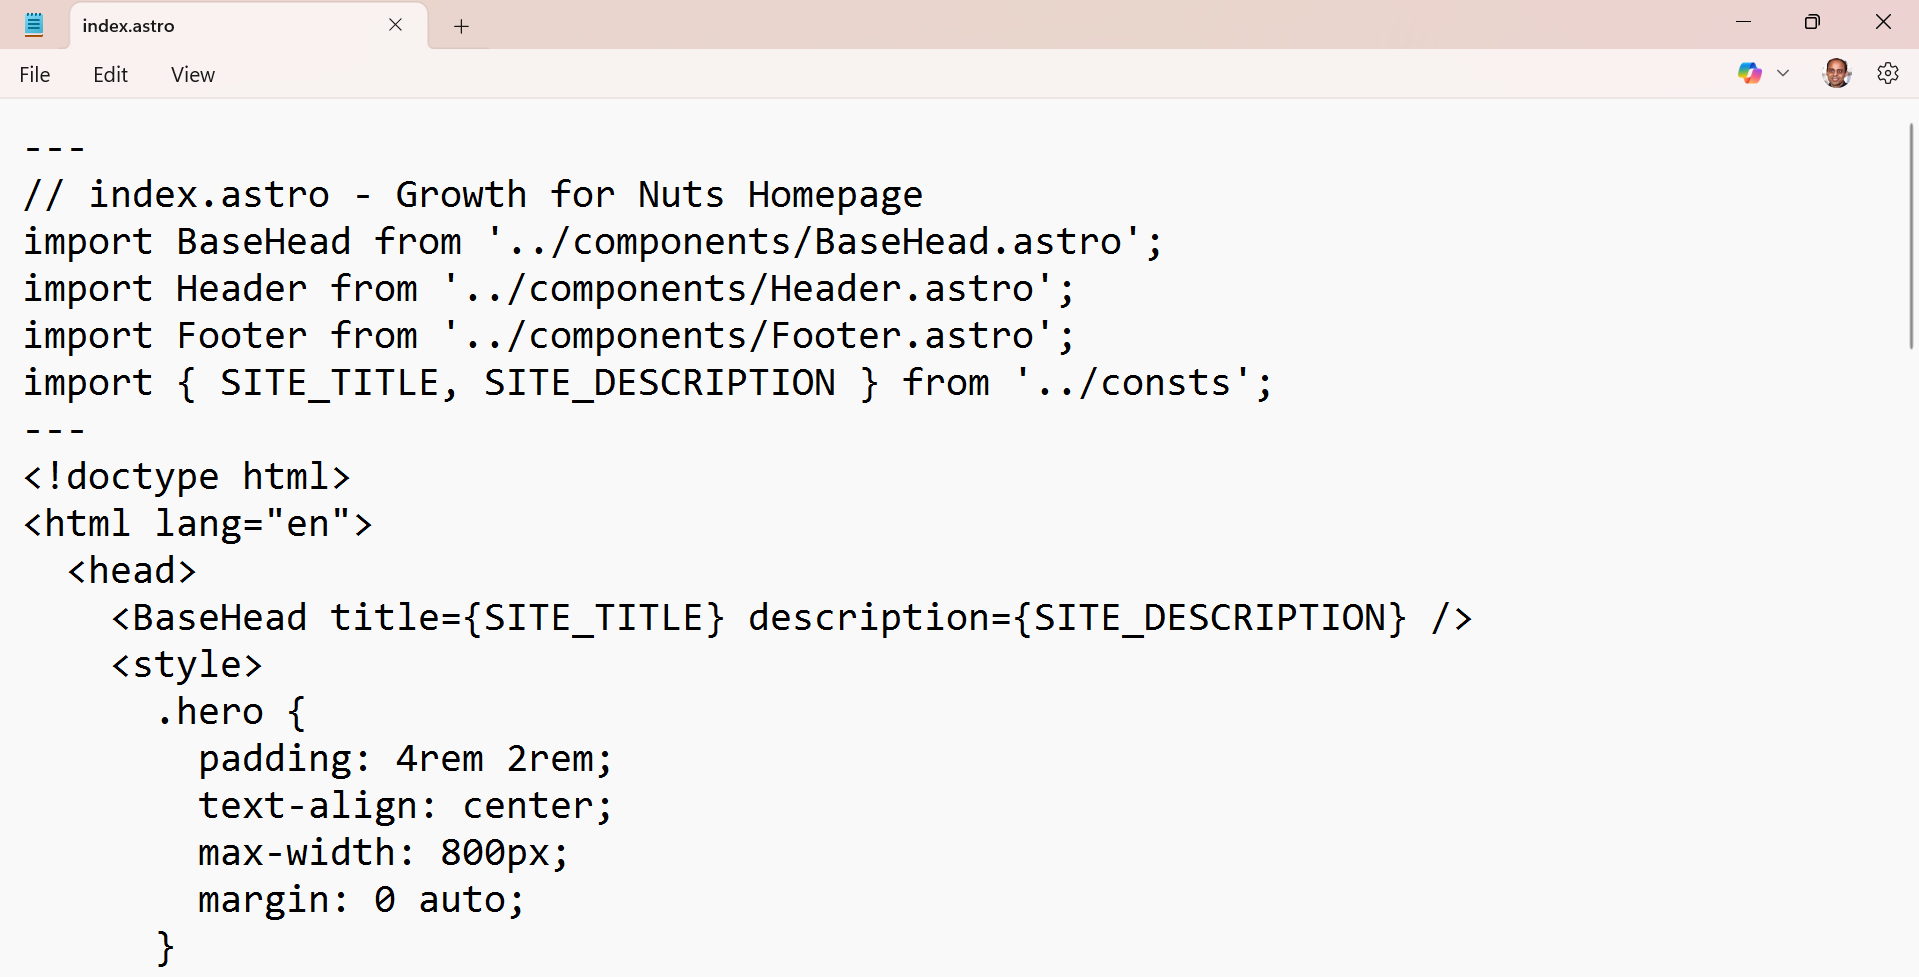Minimize the Notepad window

click(x=1744, y=21)
